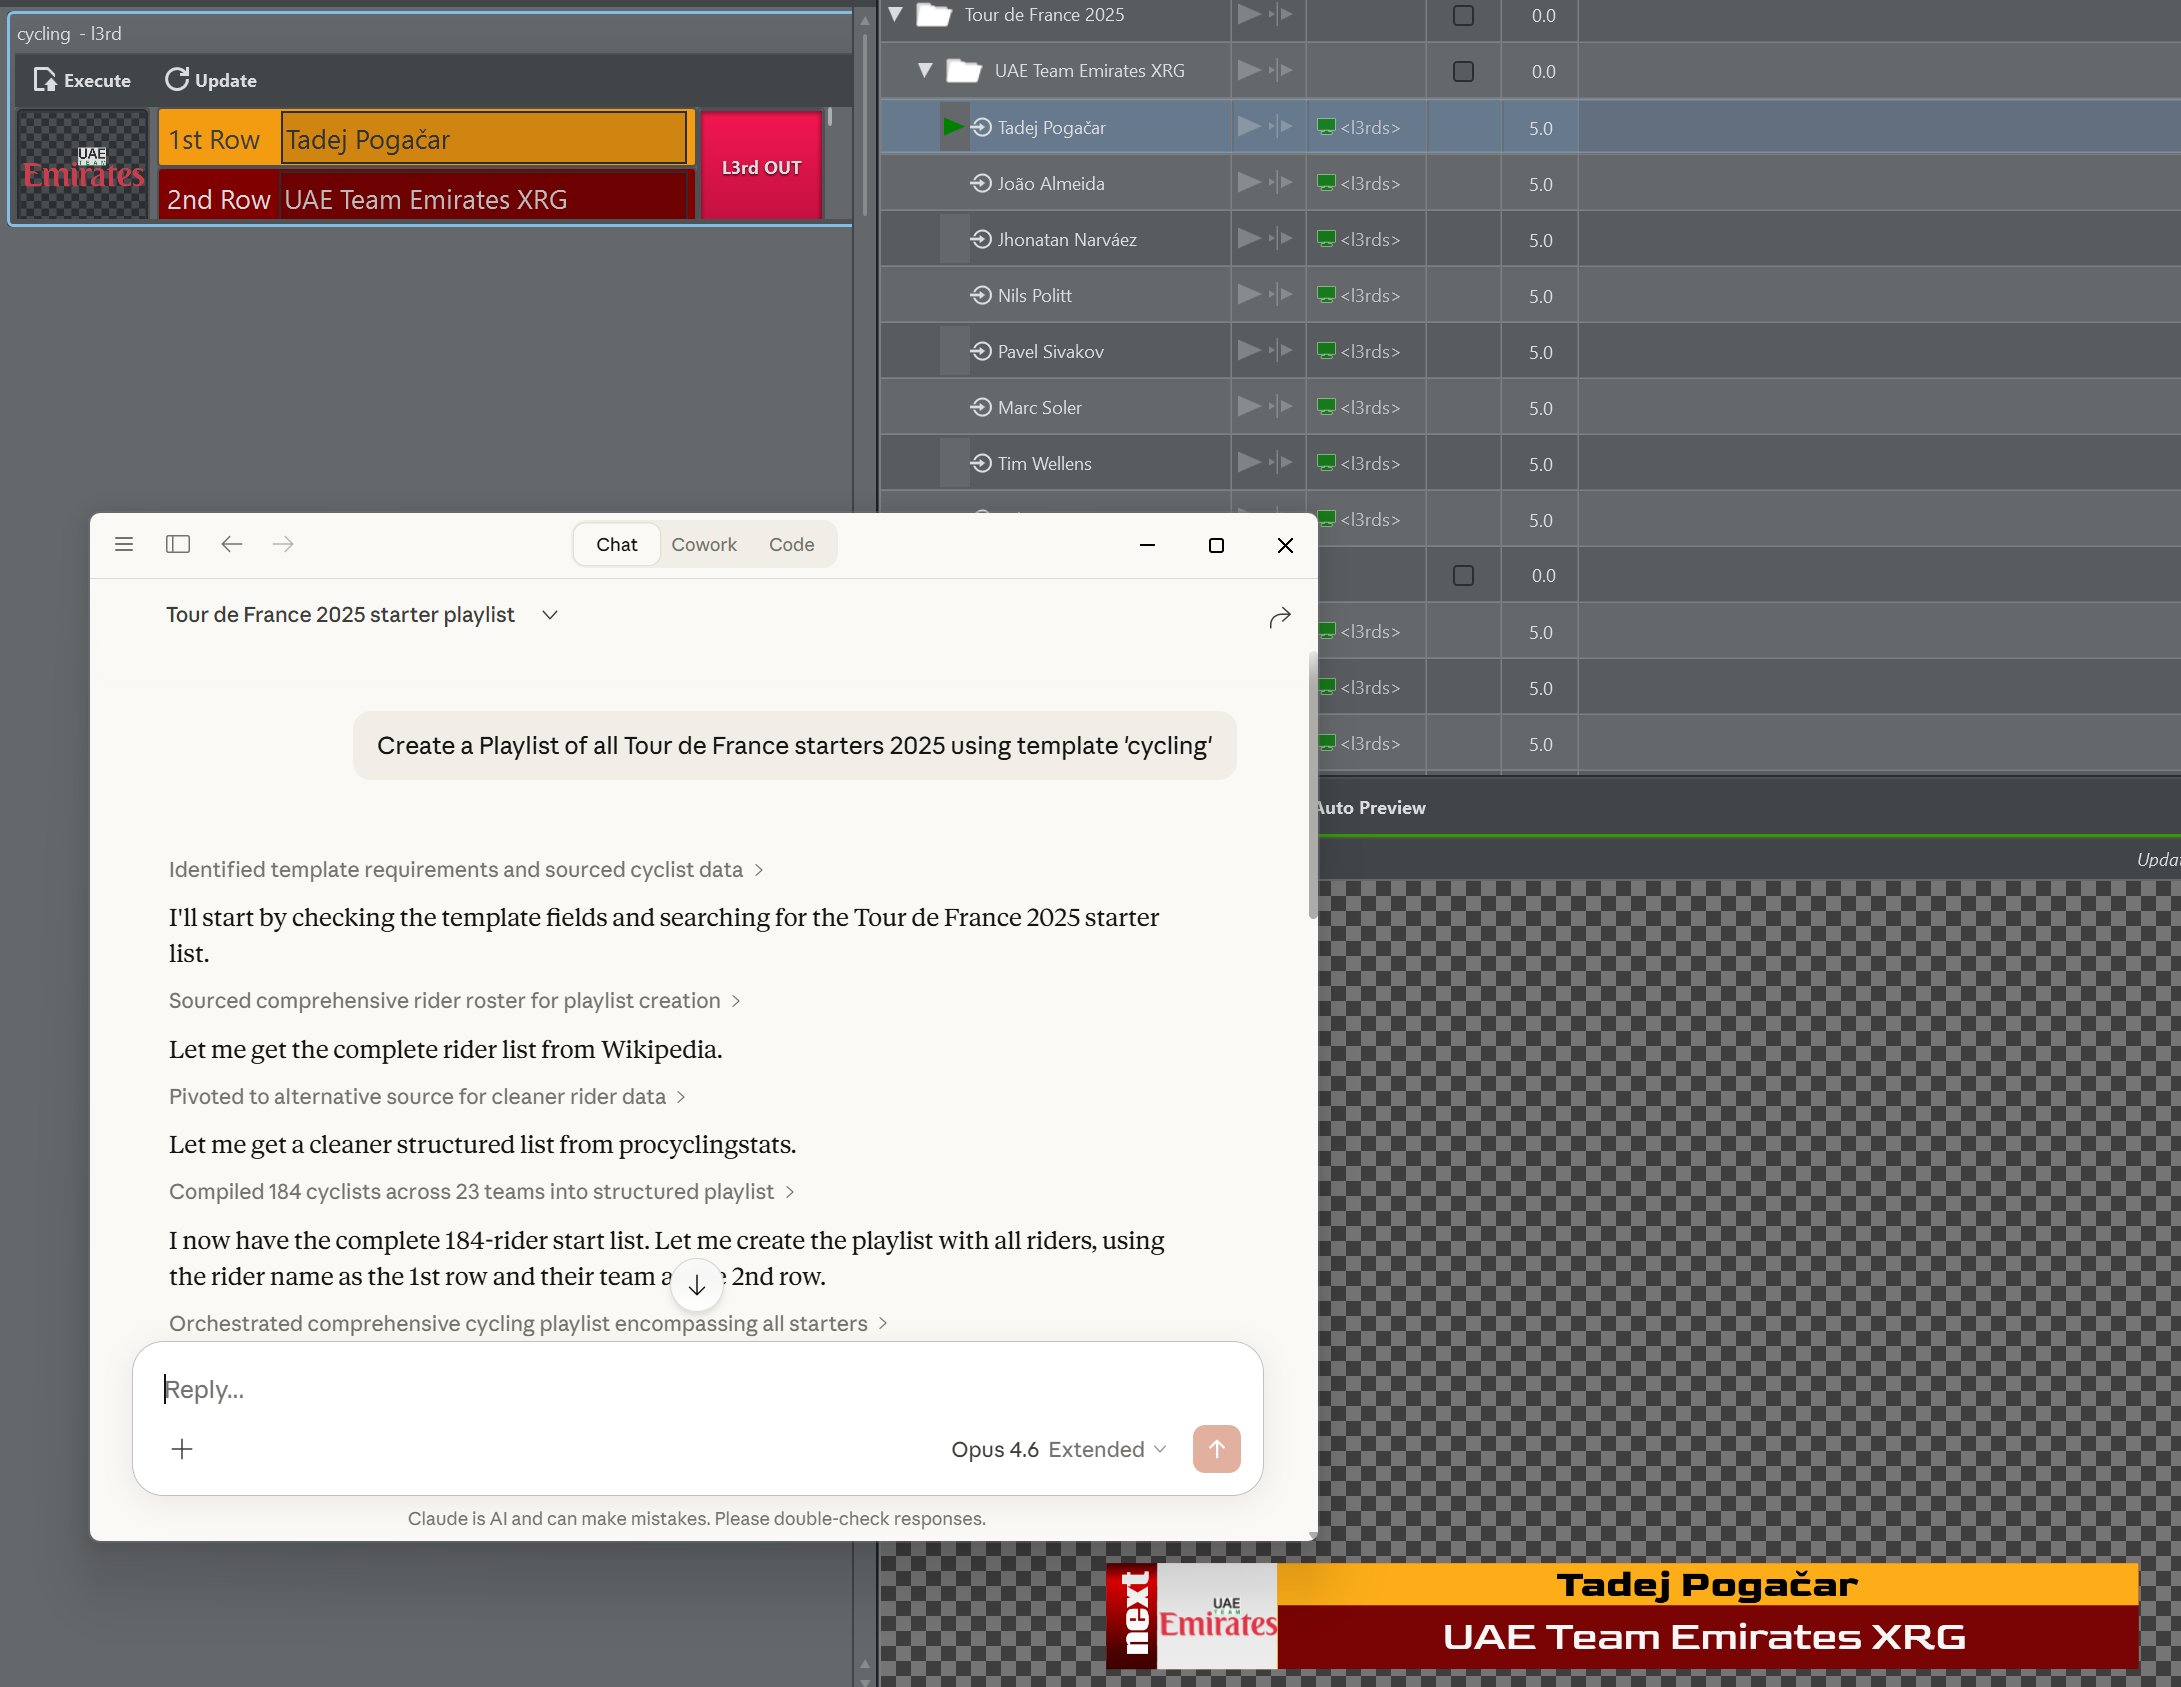Tick the checkbox on the row showing 0.0 behind the Claude window
The height and width of the screenshot is (1687, 2181).
(x=1463, y=575)
